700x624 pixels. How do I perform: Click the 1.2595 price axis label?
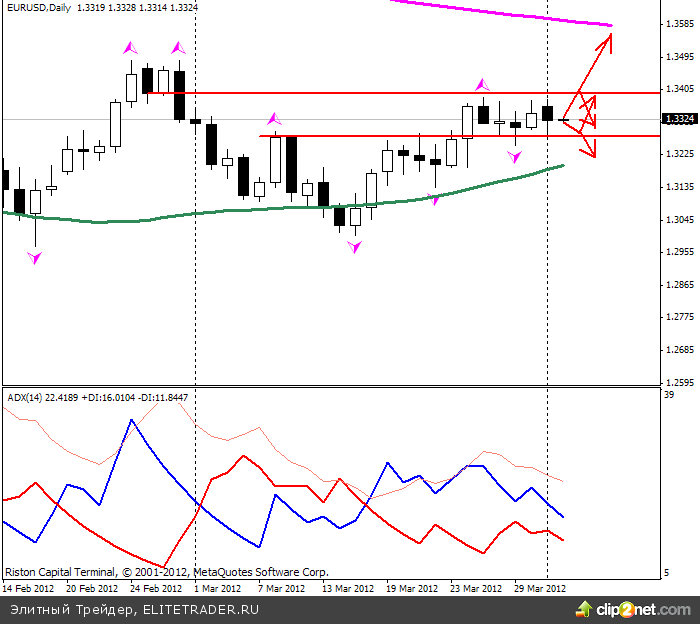click(679, 383)
